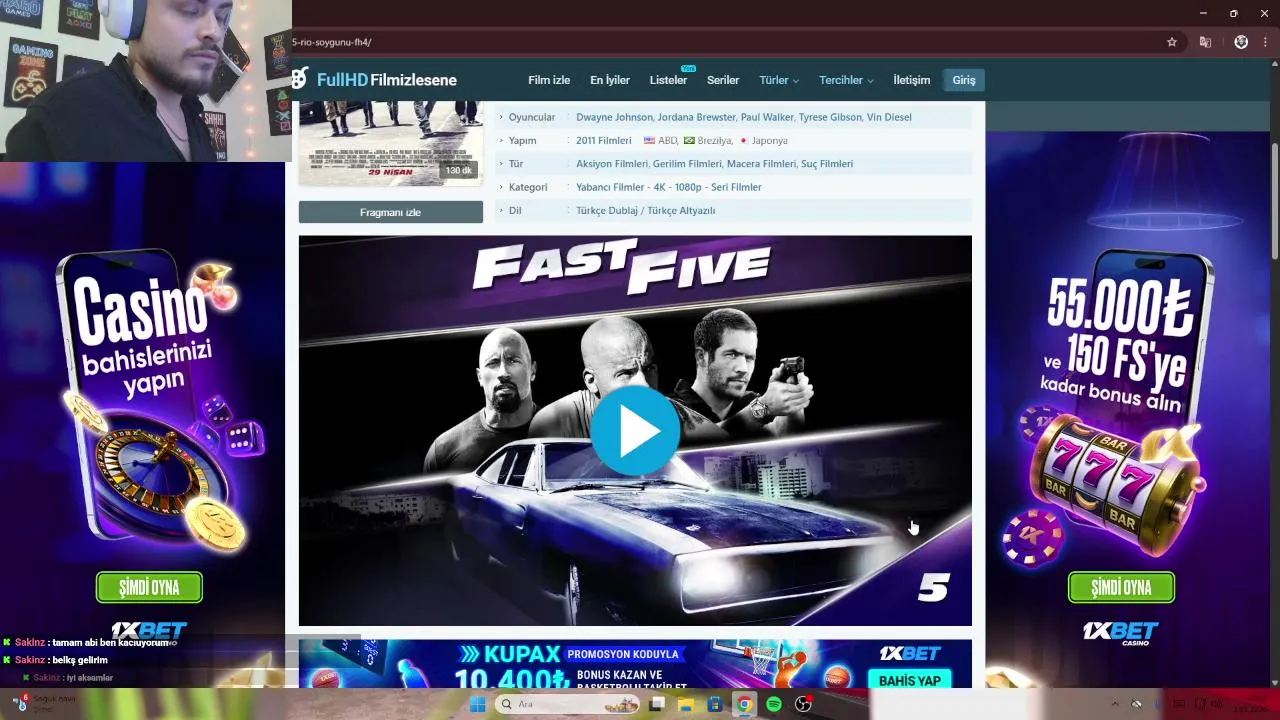
Task: Open OBS Studio from the taskbar
Action: [x=803, y=704]
